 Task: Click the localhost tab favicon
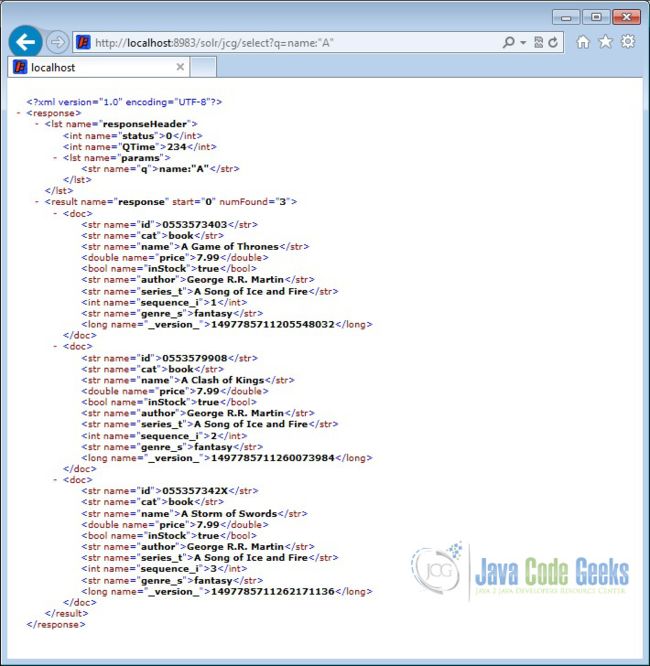point(20,67)
